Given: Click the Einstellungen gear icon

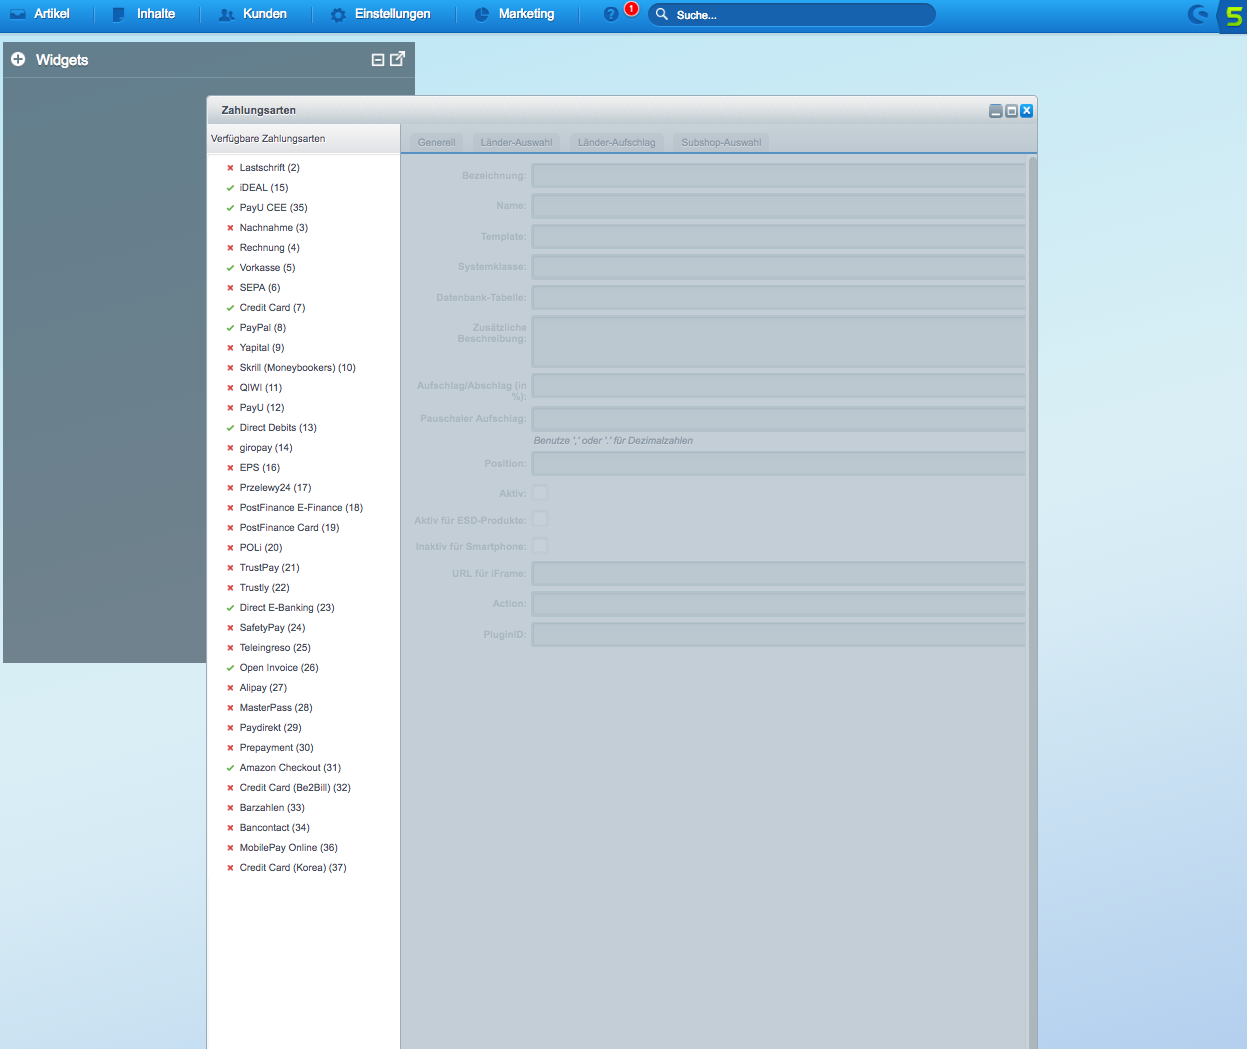Looking at the screenshot, I should pyautogui.click(x=338, y=15).
